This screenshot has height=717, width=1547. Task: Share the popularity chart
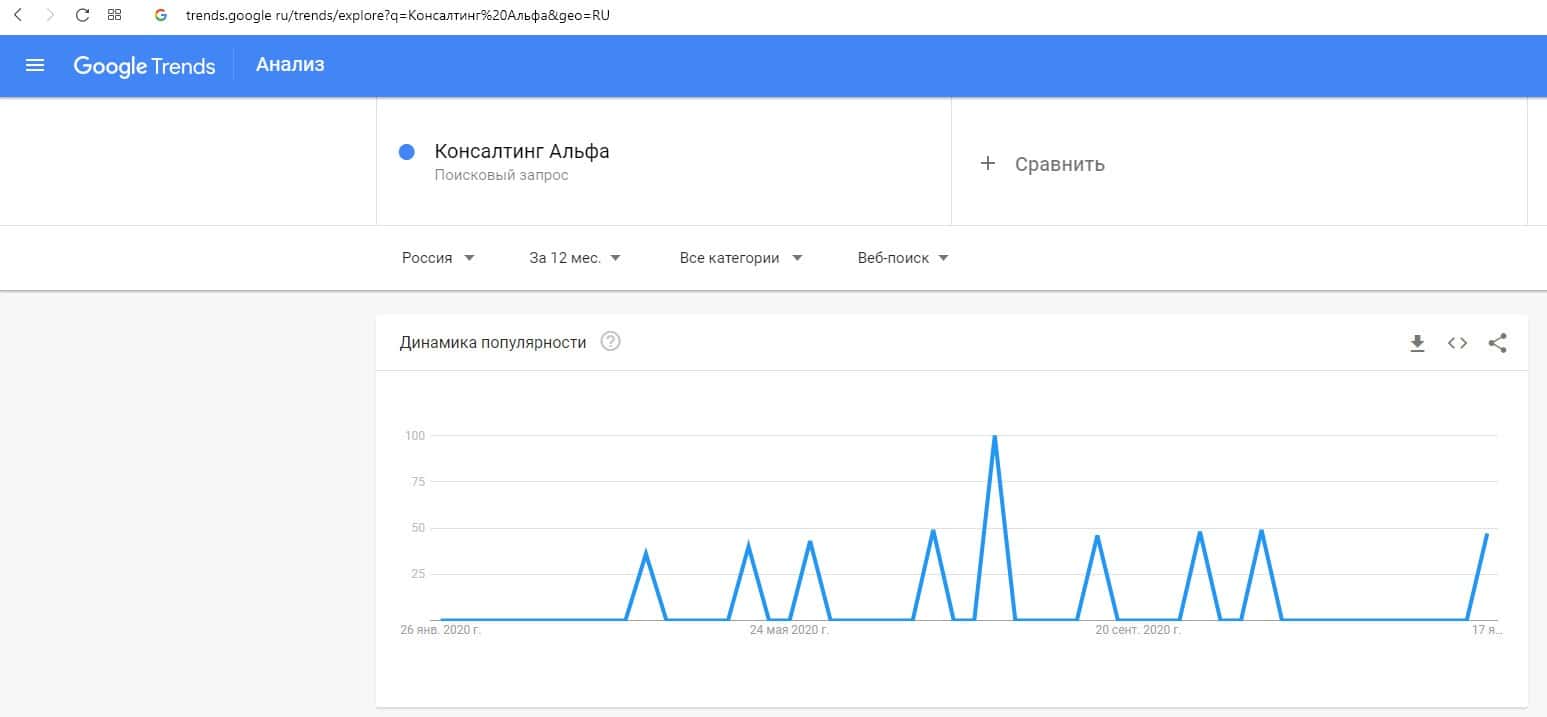coord(1497,343)
